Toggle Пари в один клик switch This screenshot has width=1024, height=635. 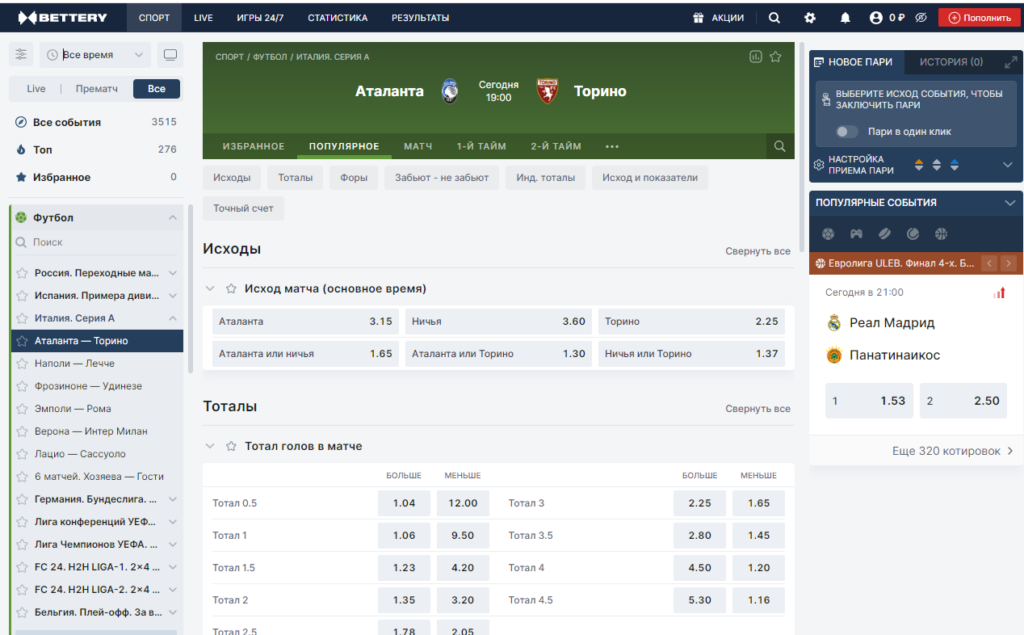click(847, 131)
